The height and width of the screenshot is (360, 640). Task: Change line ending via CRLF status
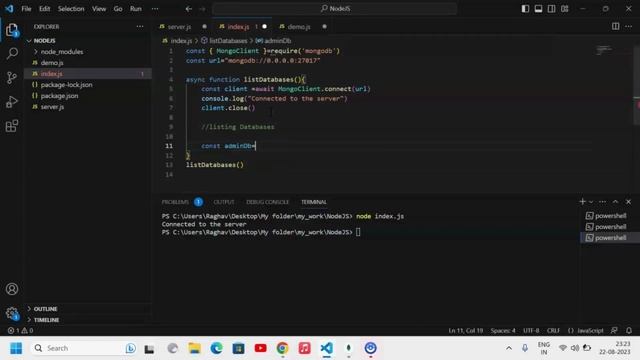click(553, 331)
